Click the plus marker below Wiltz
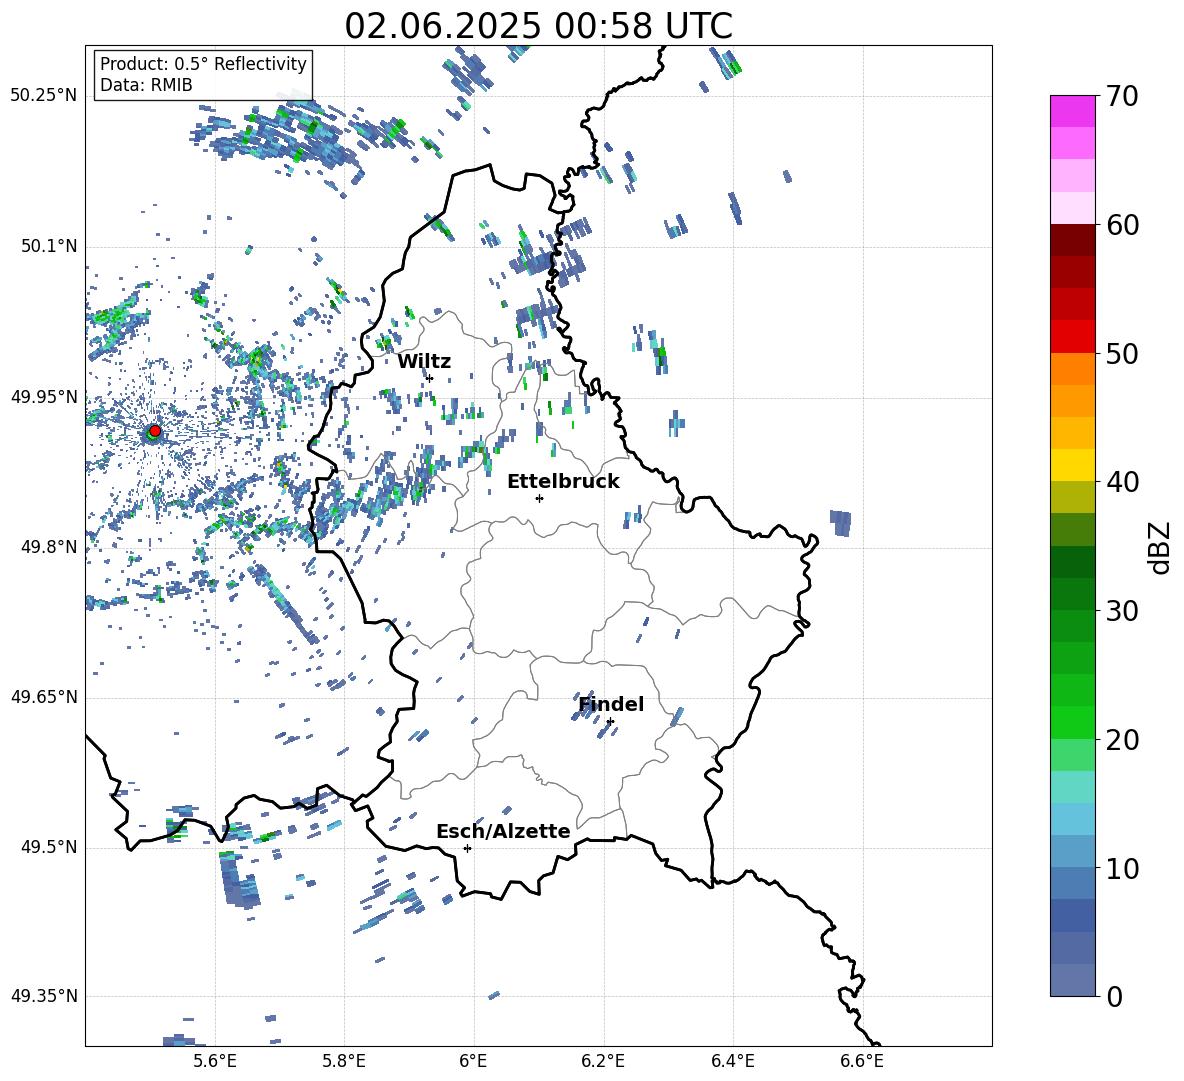 point(430,378)
